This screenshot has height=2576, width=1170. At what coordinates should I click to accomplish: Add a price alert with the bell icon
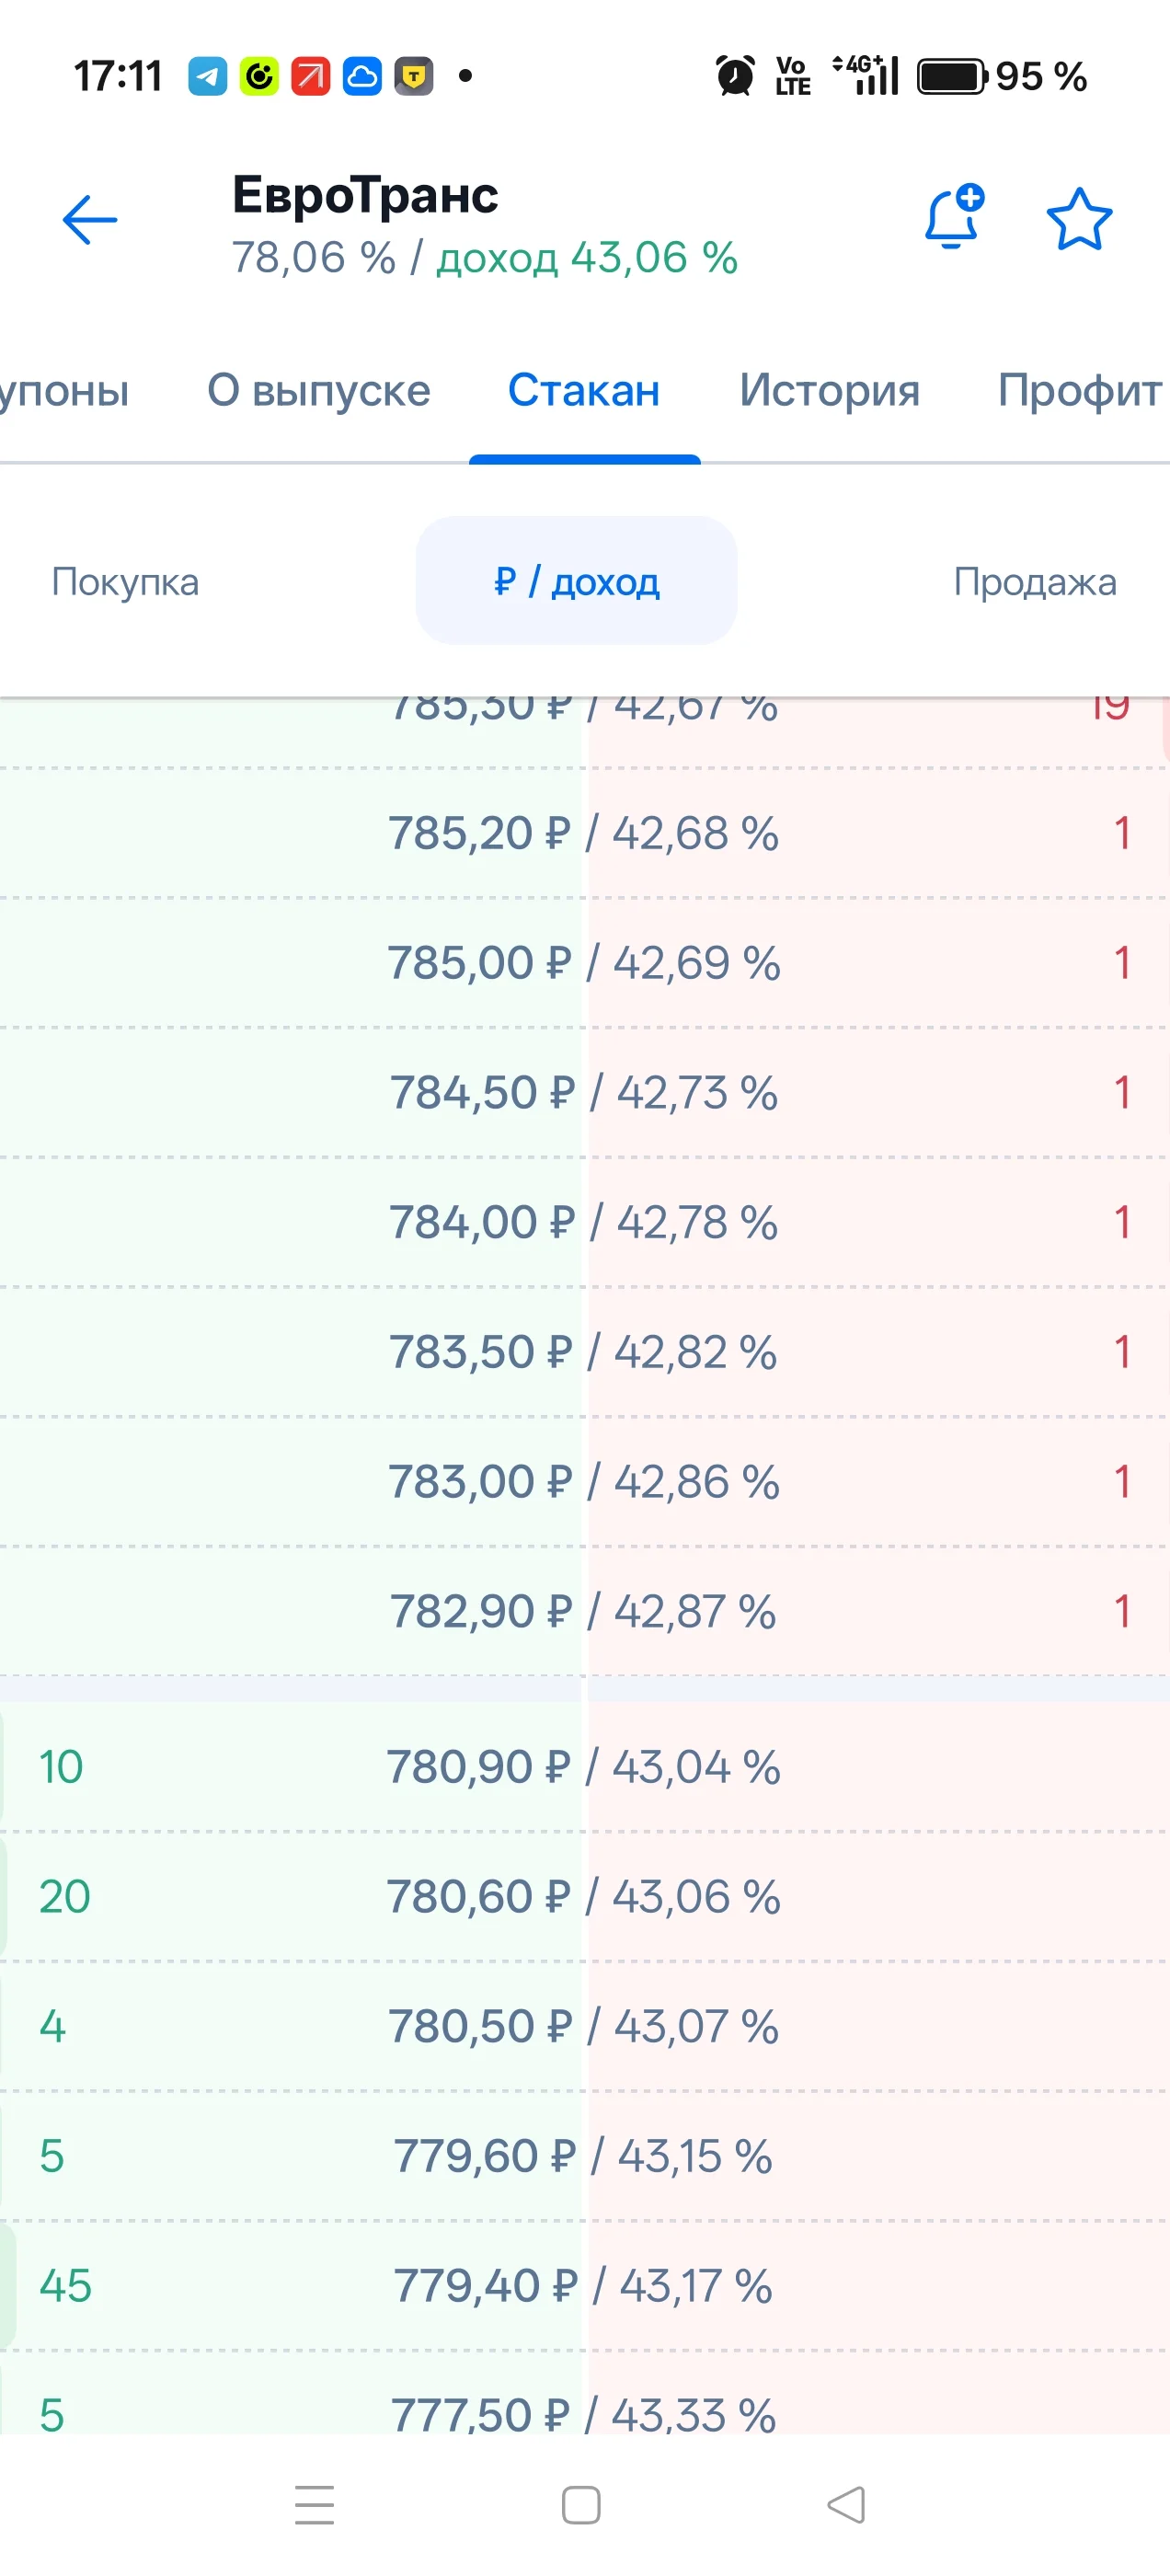point(954,216)
